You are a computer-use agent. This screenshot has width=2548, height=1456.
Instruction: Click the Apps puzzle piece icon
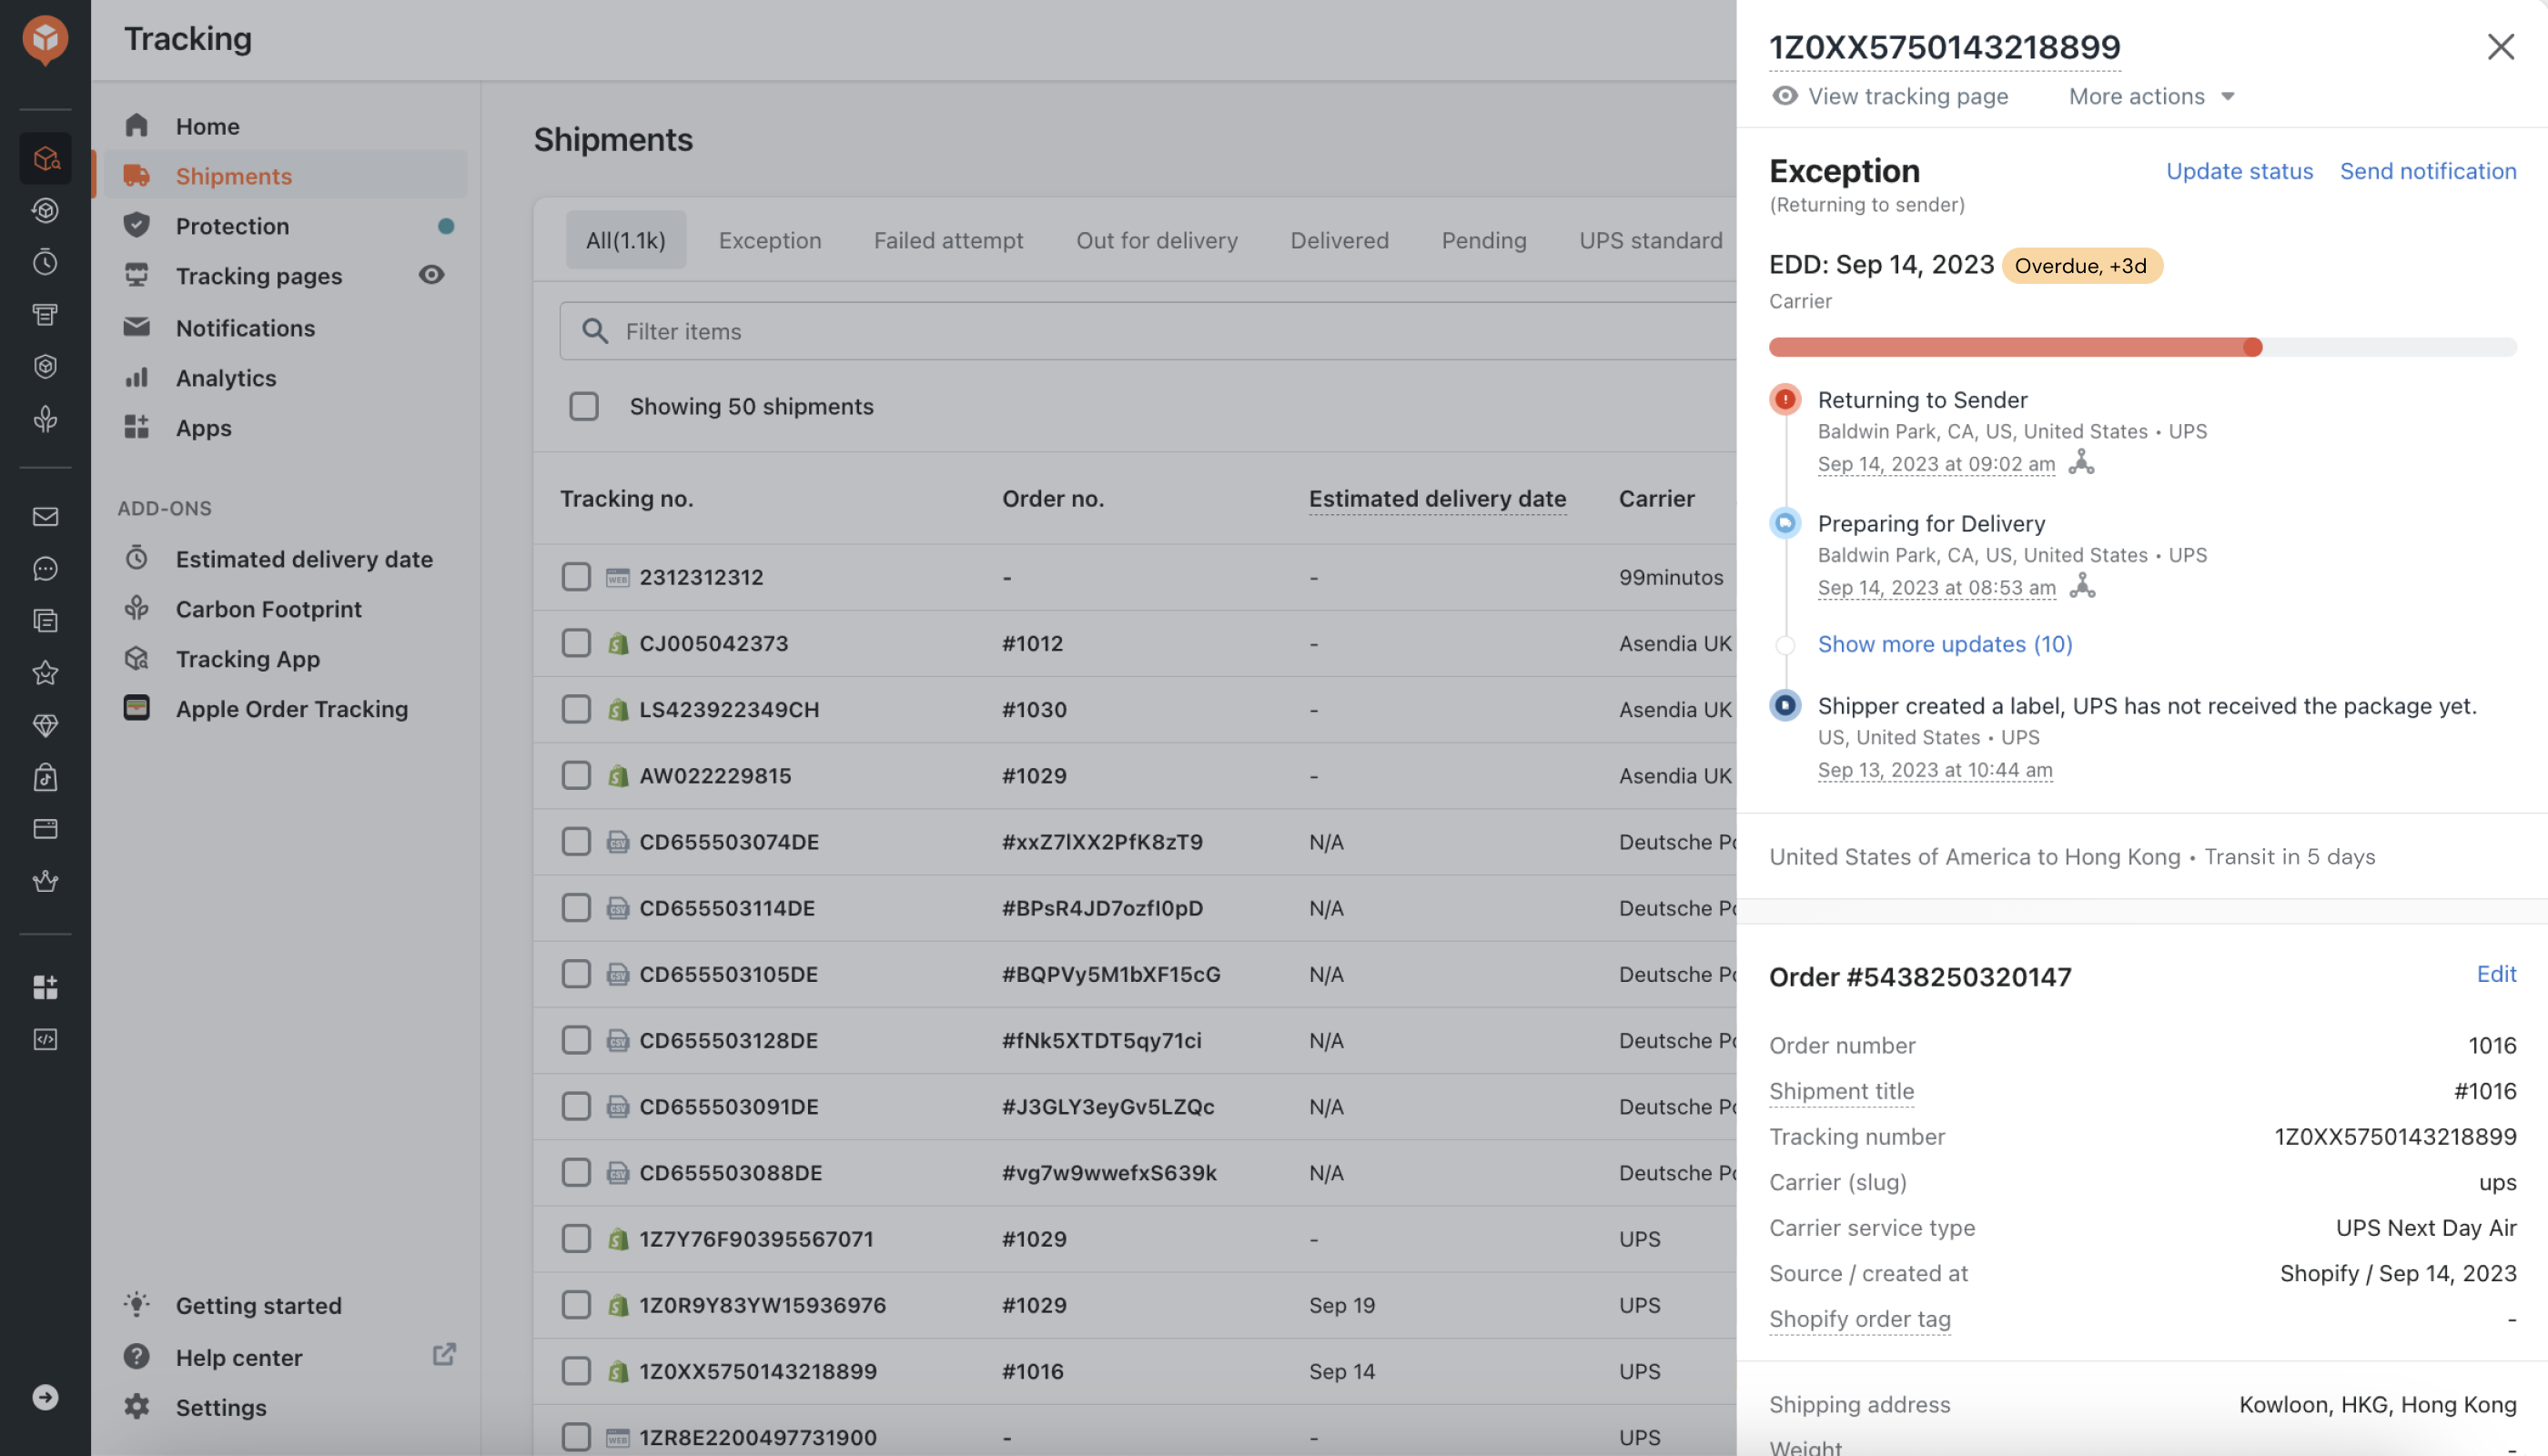point(136,429)
